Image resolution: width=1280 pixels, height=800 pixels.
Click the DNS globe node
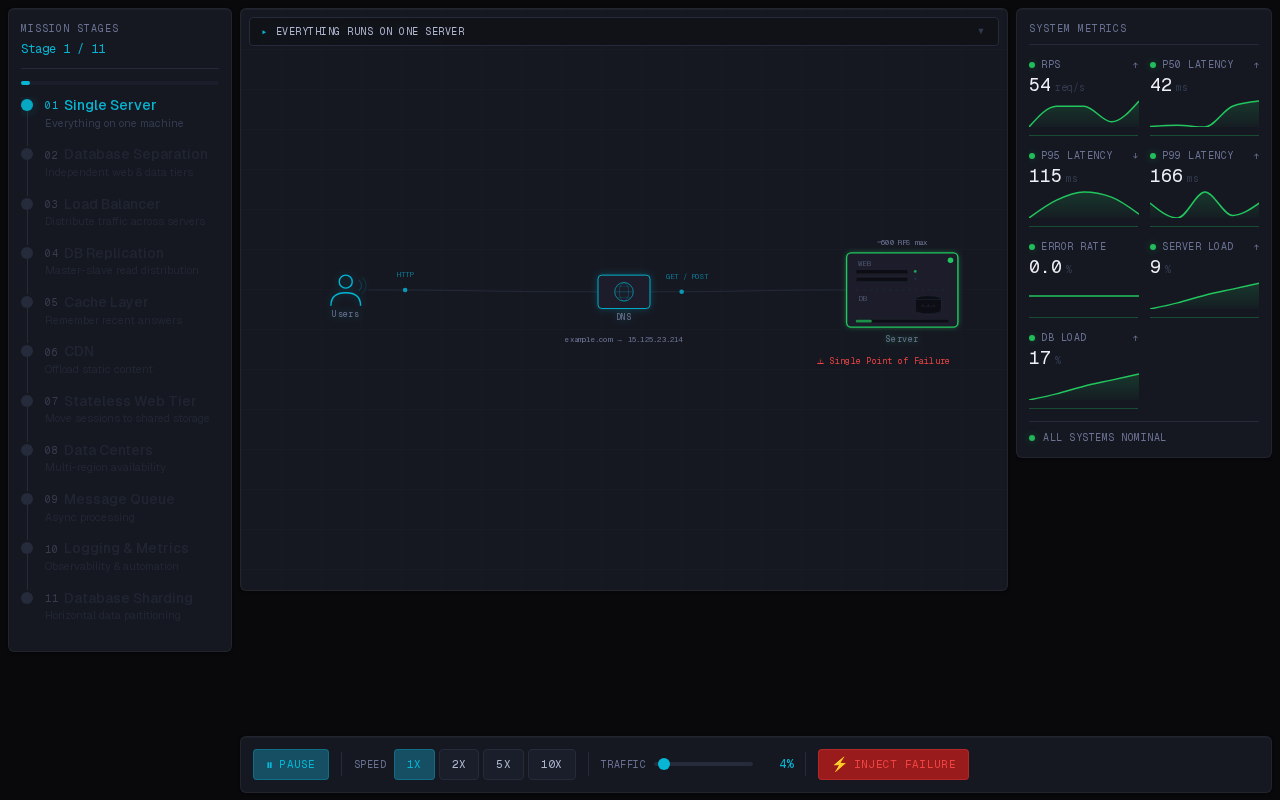tap(624, 292)
